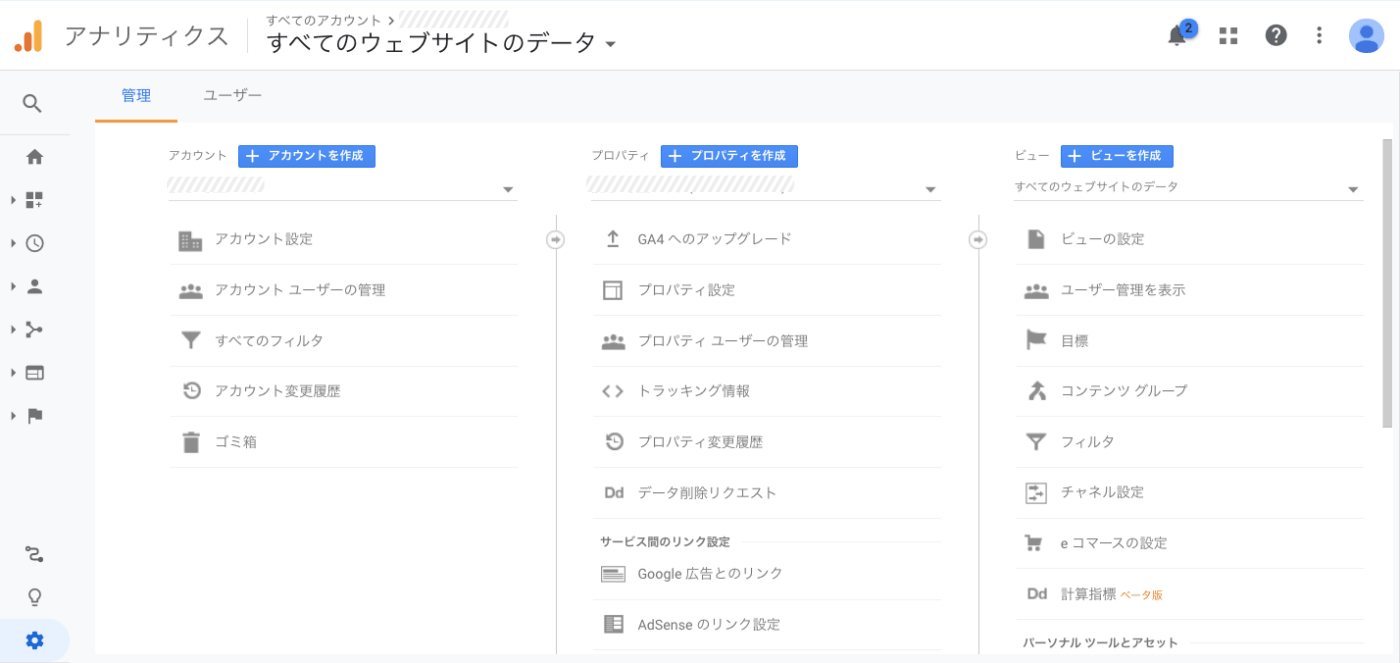The width and height of the screenshot is (1400, 663).
Task: Expand Customization section arrow in sidebar
Action: click(13, 200)
